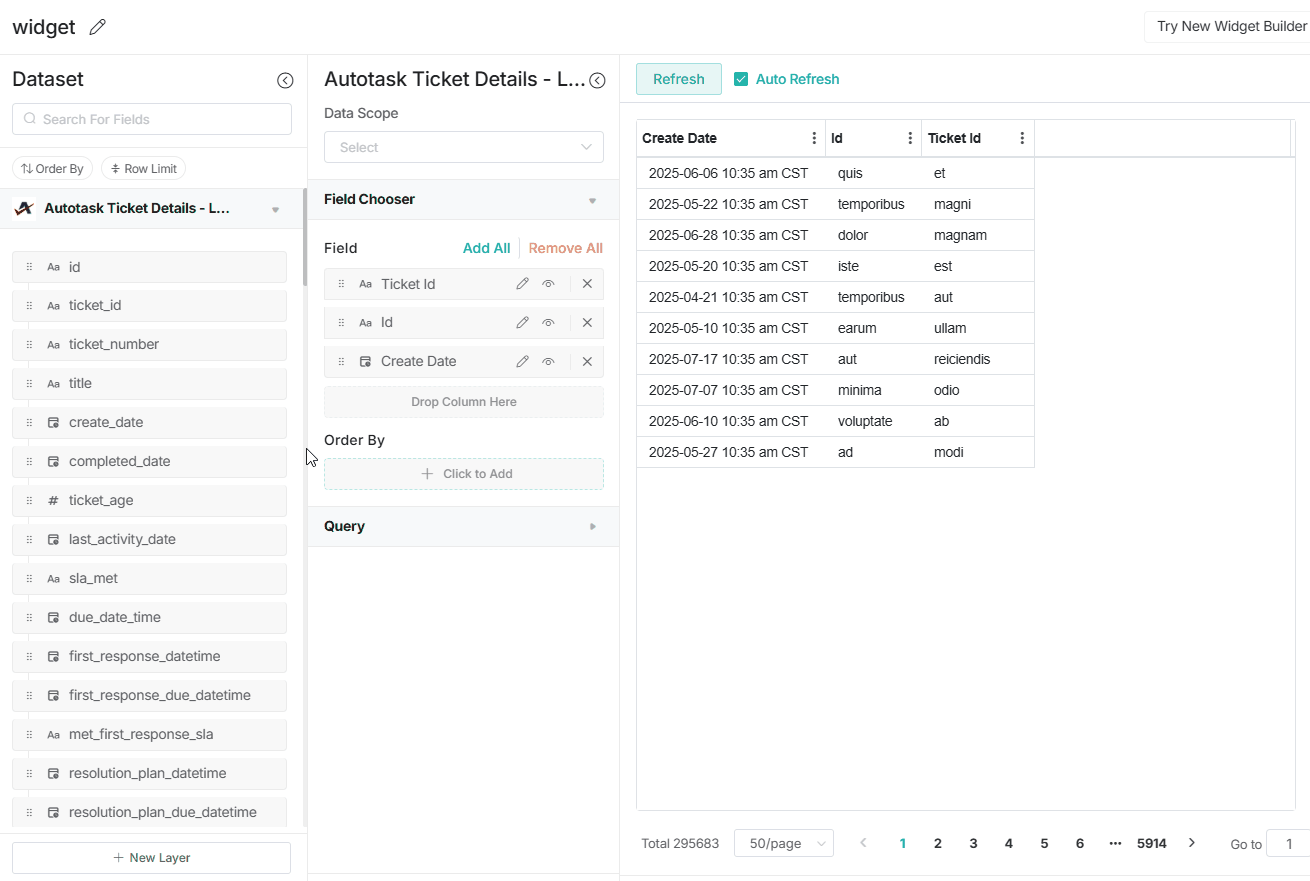Viewport: 1310px width, 881px height.
Task: Go to page 3 in pagination
Action: pyautogui.click(x=973, y=843)
